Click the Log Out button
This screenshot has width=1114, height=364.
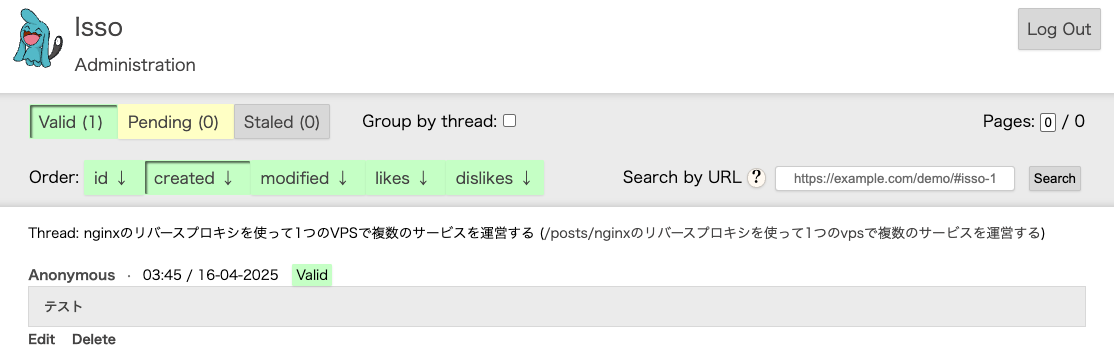tap(1059, 29)
